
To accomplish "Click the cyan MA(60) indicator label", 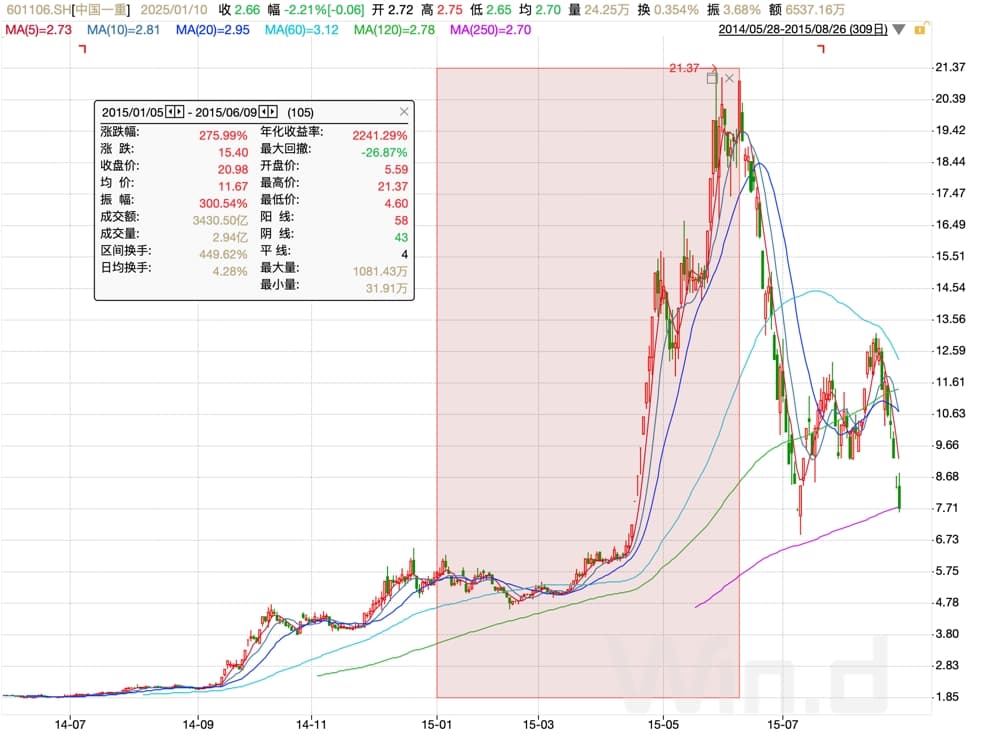I will [301, 30].
